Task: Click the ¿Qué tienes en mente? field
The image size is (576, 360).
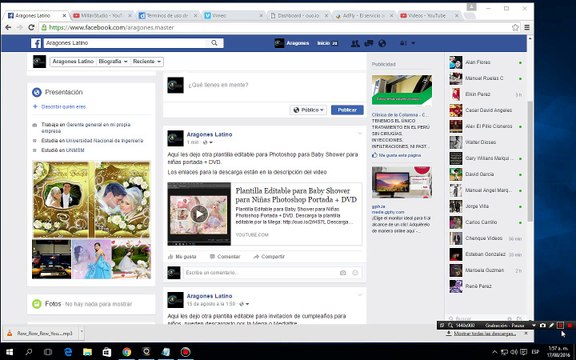Action: point(264,85)
